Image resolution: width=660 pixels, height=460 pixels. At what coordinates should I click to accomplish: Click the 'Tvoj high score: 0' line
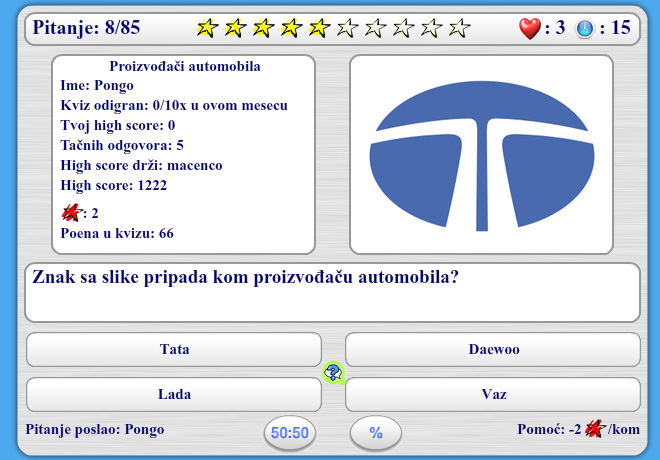click(117, 125)
